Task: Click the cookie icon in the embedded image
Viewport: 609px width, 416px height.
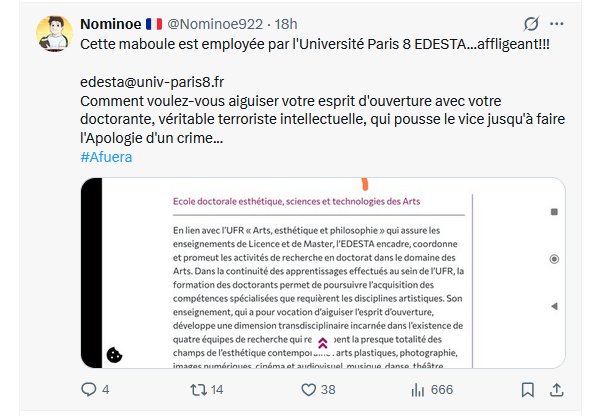Action: [x=115, y=354]
